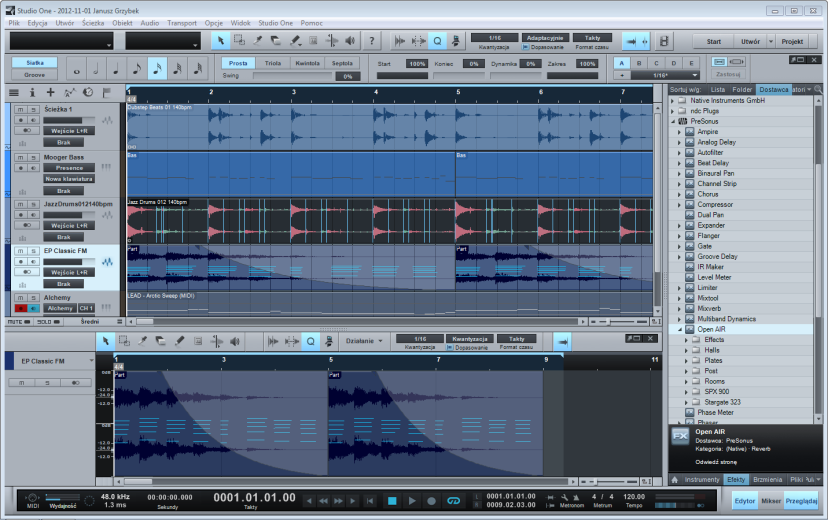The height and width of the screenshot is (520, 828).
Task: Return to zero in transport
Action: point(370,500)
